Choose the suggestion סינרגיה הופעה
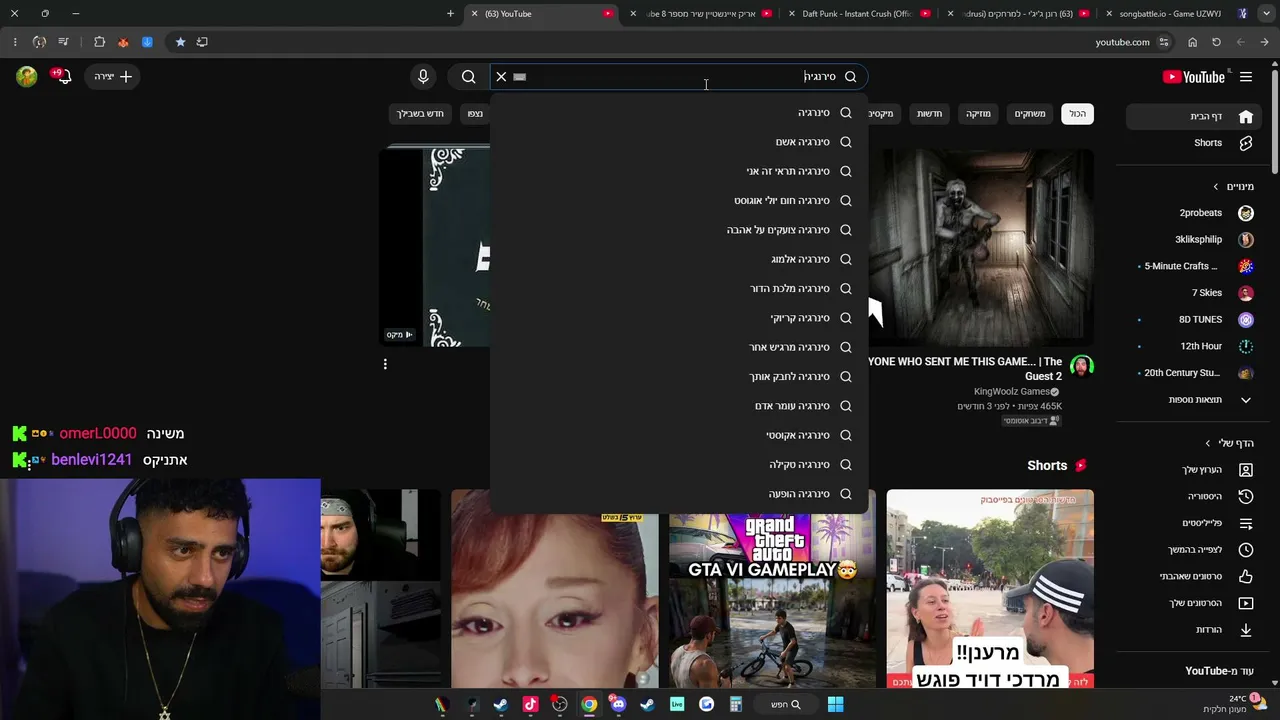The image size is (1280, 720). pos(680,494)
